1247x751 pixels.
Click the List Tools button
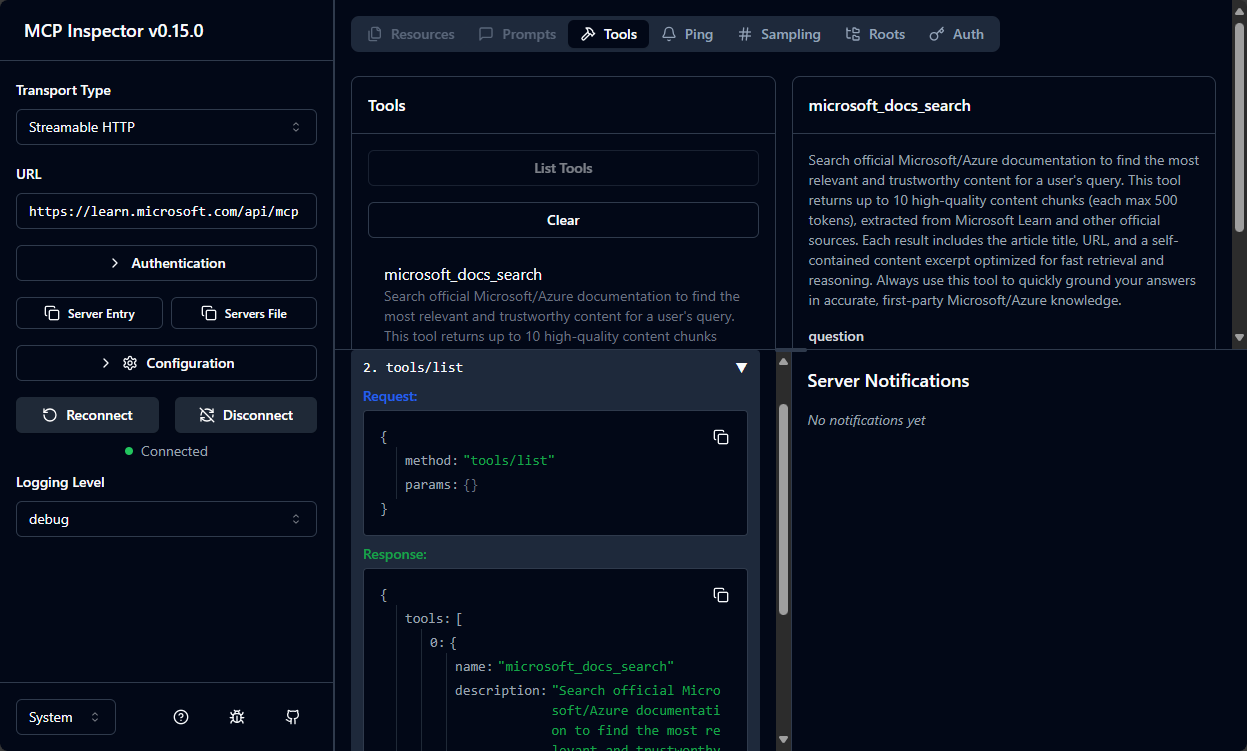point(563,168)
